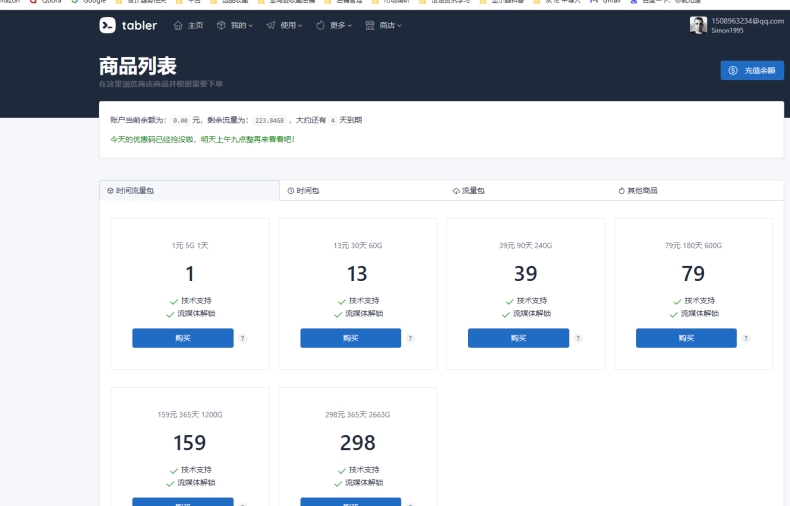Click the green coupon notice text

coord(203,139)
